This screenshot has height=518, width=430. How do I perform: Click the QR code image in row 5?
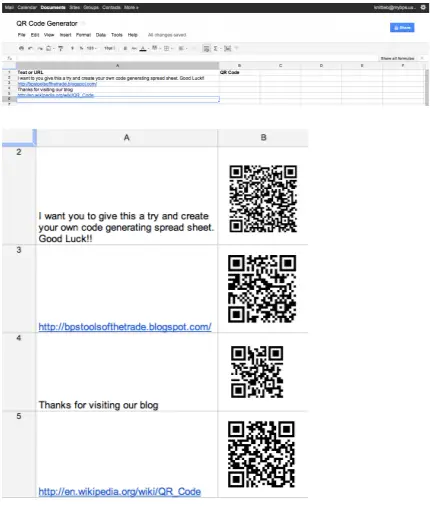point(261,454)
